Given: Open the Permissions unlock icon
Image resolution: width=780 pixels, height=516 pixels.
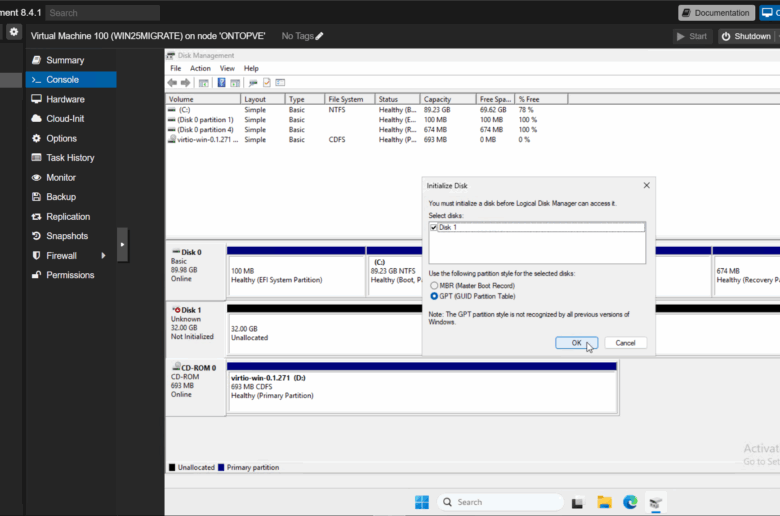Looking at the screenshot, I should 36,275.
